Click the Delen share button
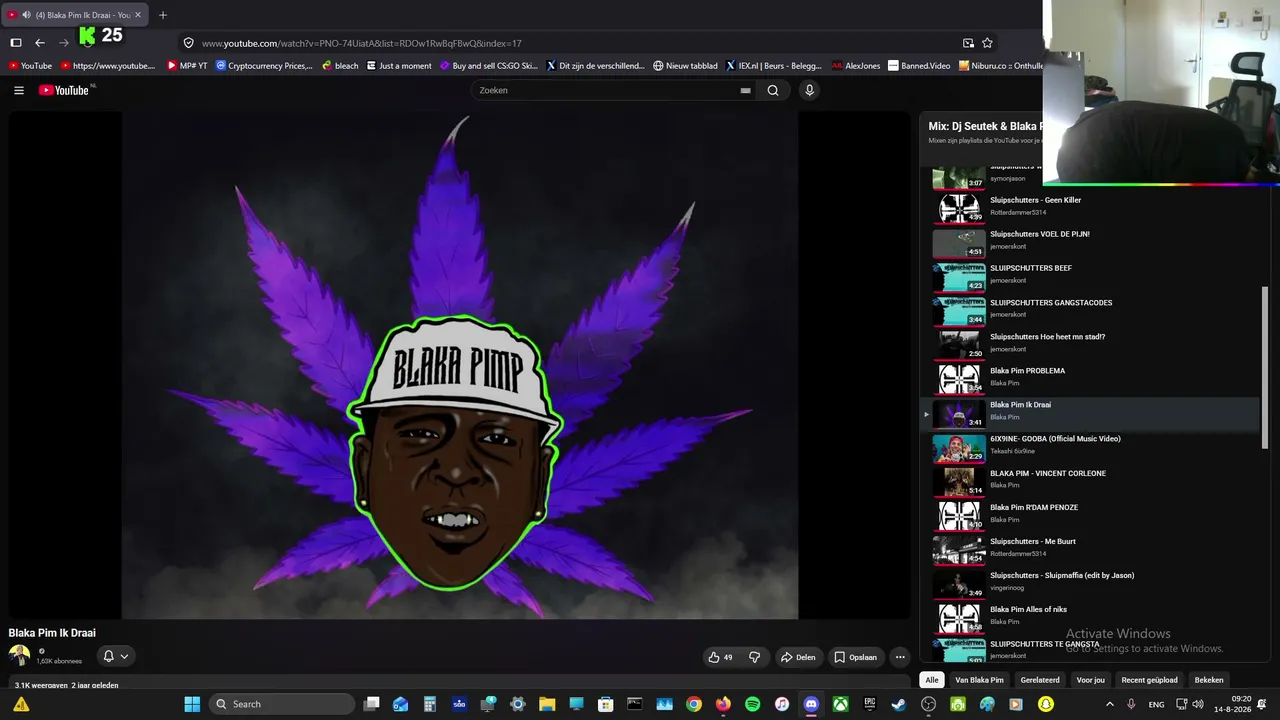This screenshot has height=720, width=1280. coord(798,657)
